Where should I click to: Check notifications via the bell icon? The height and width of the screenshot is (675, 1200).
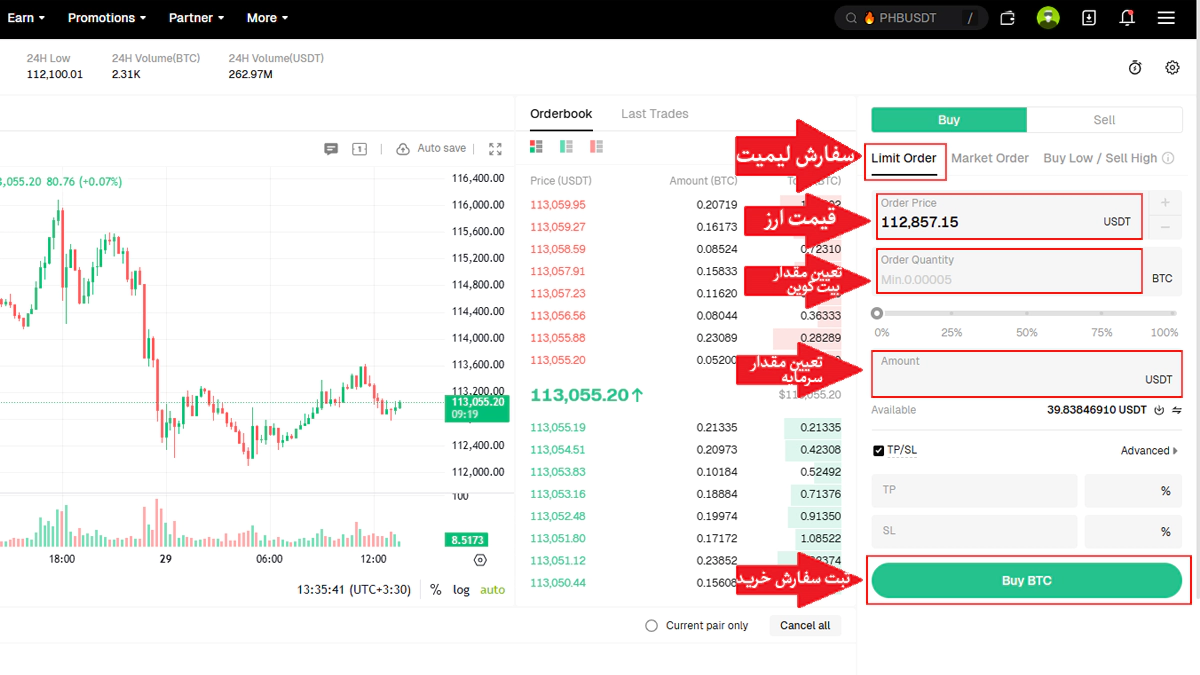pyautogui.click(x=1127, y=17)
